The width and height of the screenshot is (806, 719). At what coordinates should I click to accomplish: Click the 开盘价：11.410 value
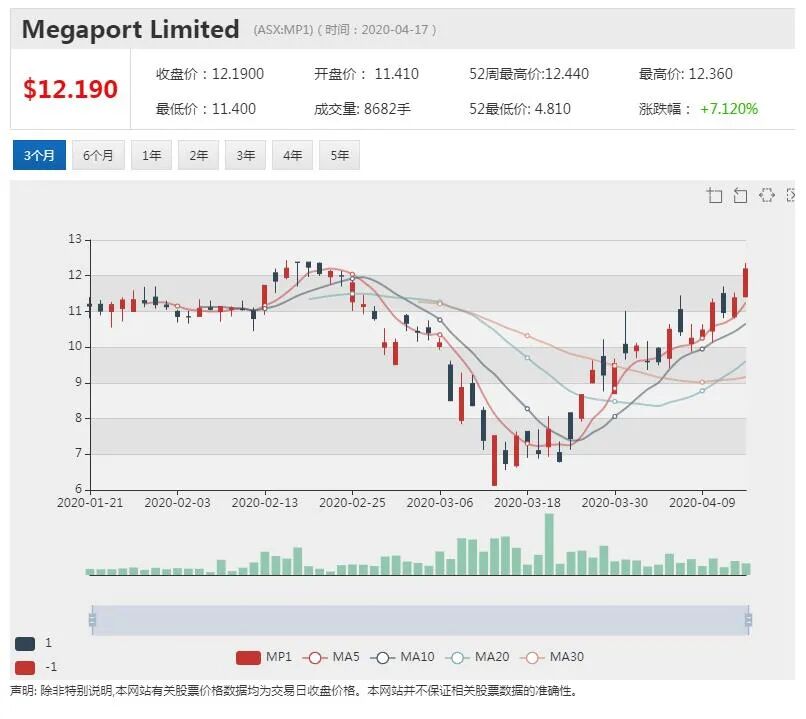(x=367, y=74)
